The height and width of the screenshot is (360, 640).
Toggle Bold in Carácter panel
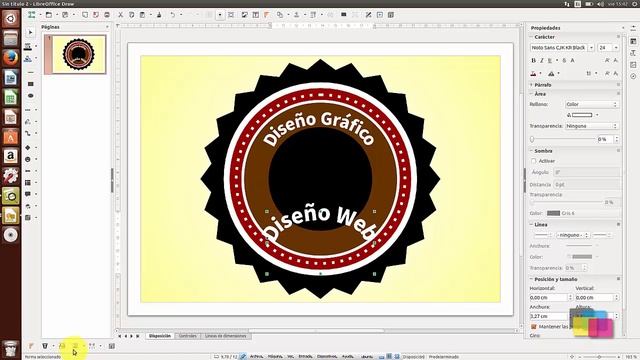pyautogui.click(x=533, y=60)
